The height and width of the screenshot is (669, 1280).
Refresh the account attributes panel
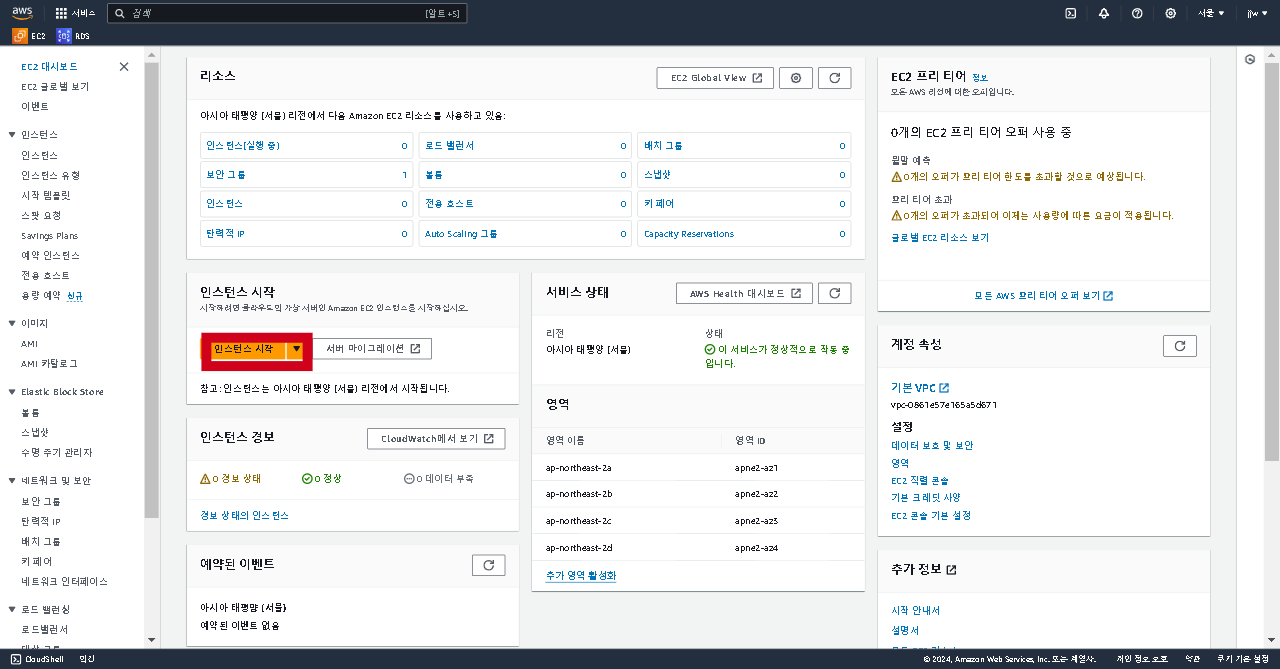click(x=1180, y=346)
